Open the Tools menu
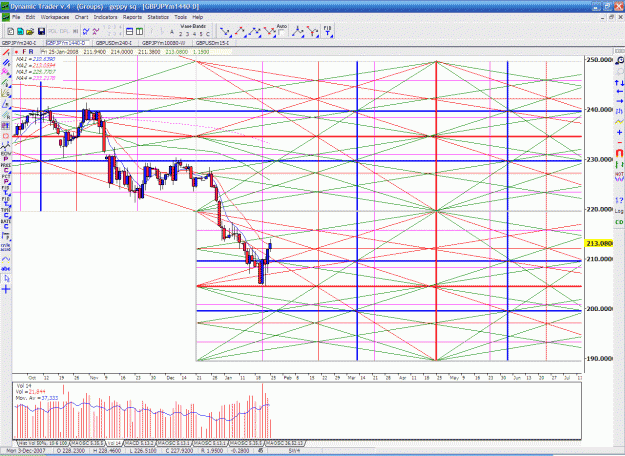625x456 pixels. (180, 17)
